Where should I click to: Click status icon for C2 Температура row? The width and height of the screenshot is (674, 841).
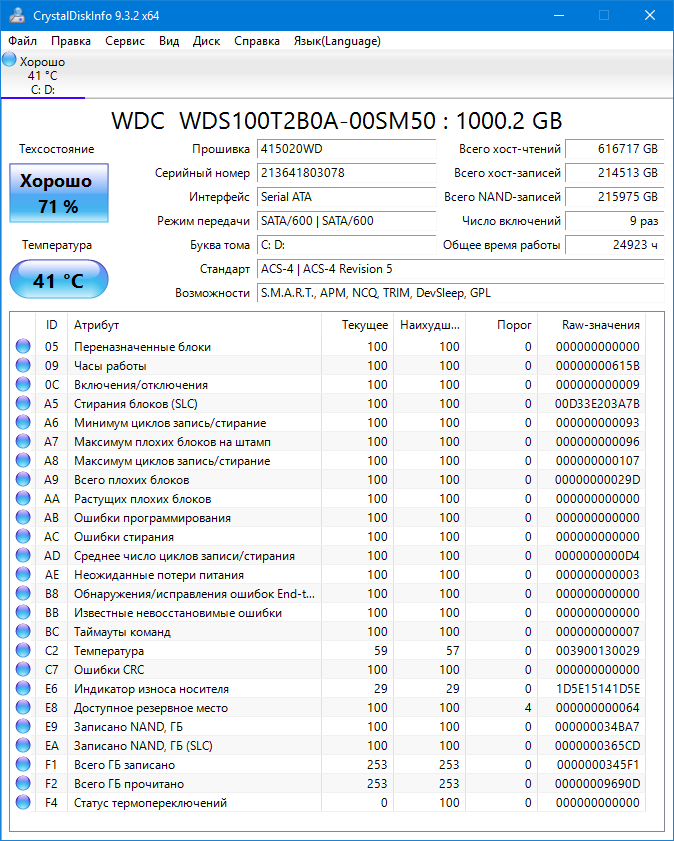(x=23, y=650)
